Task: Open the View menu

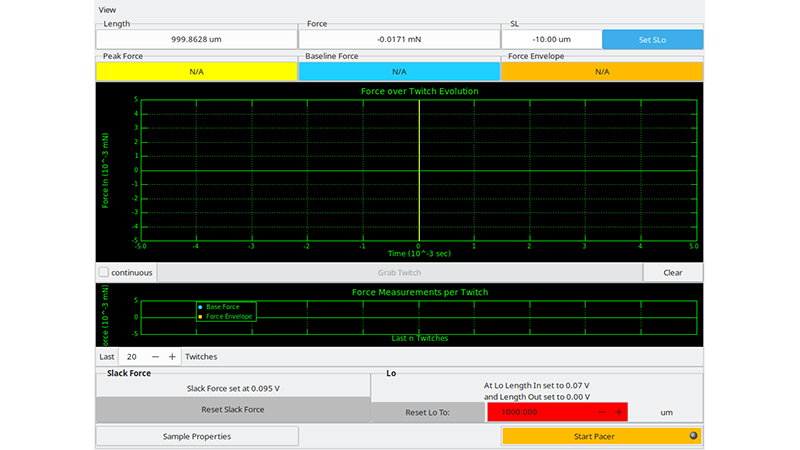Action: click(107, 10)
